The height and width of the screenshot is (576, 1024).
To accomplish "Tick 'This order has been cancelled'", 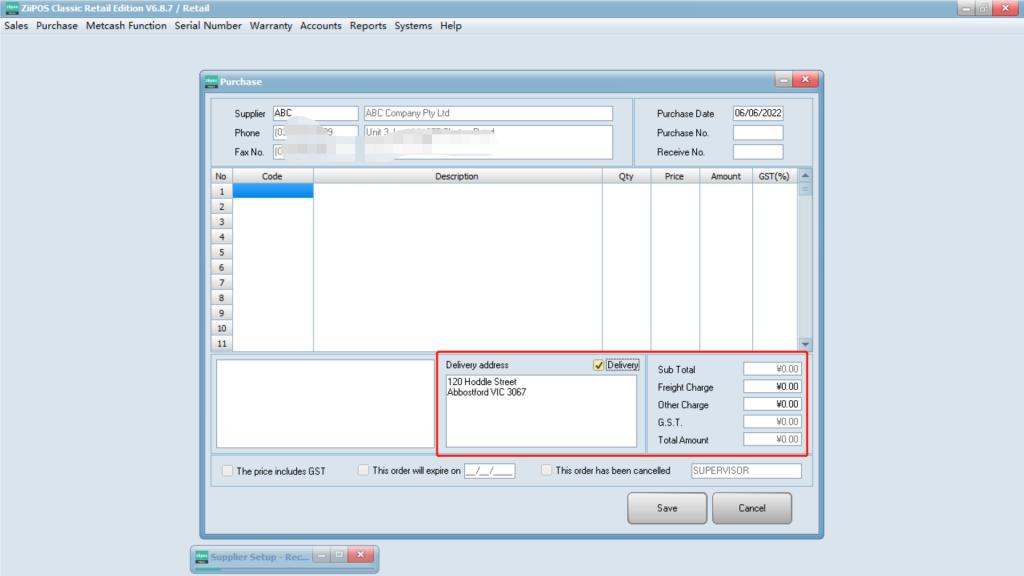I will tap(547, 471).
